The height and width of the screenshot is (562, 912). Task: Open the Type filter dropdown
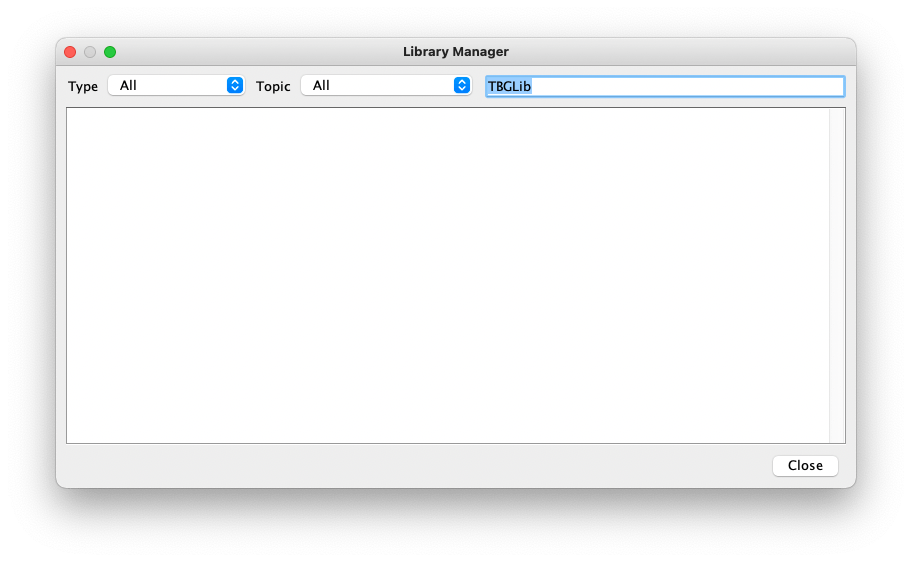176,86
